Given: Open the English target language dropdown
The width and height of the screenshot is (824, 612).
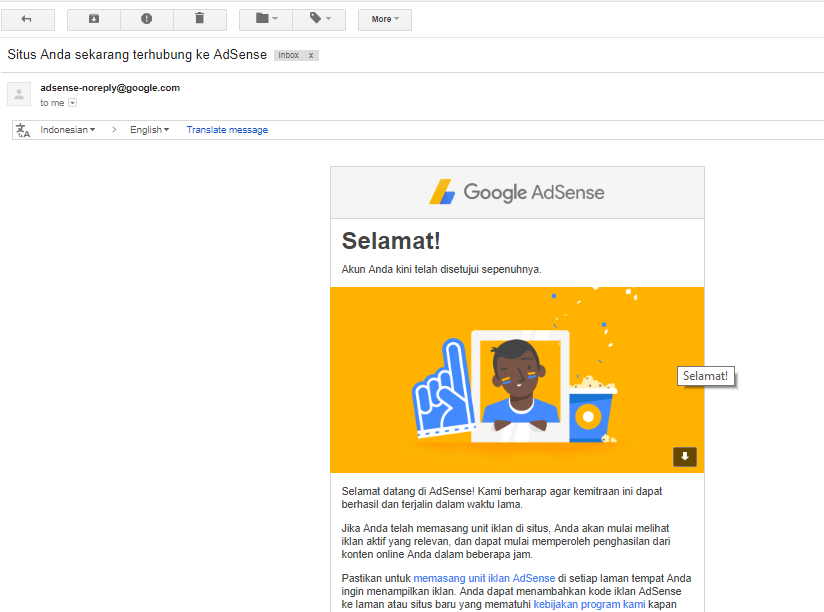Looking at the screenshot, I should (x=149, y=130).
